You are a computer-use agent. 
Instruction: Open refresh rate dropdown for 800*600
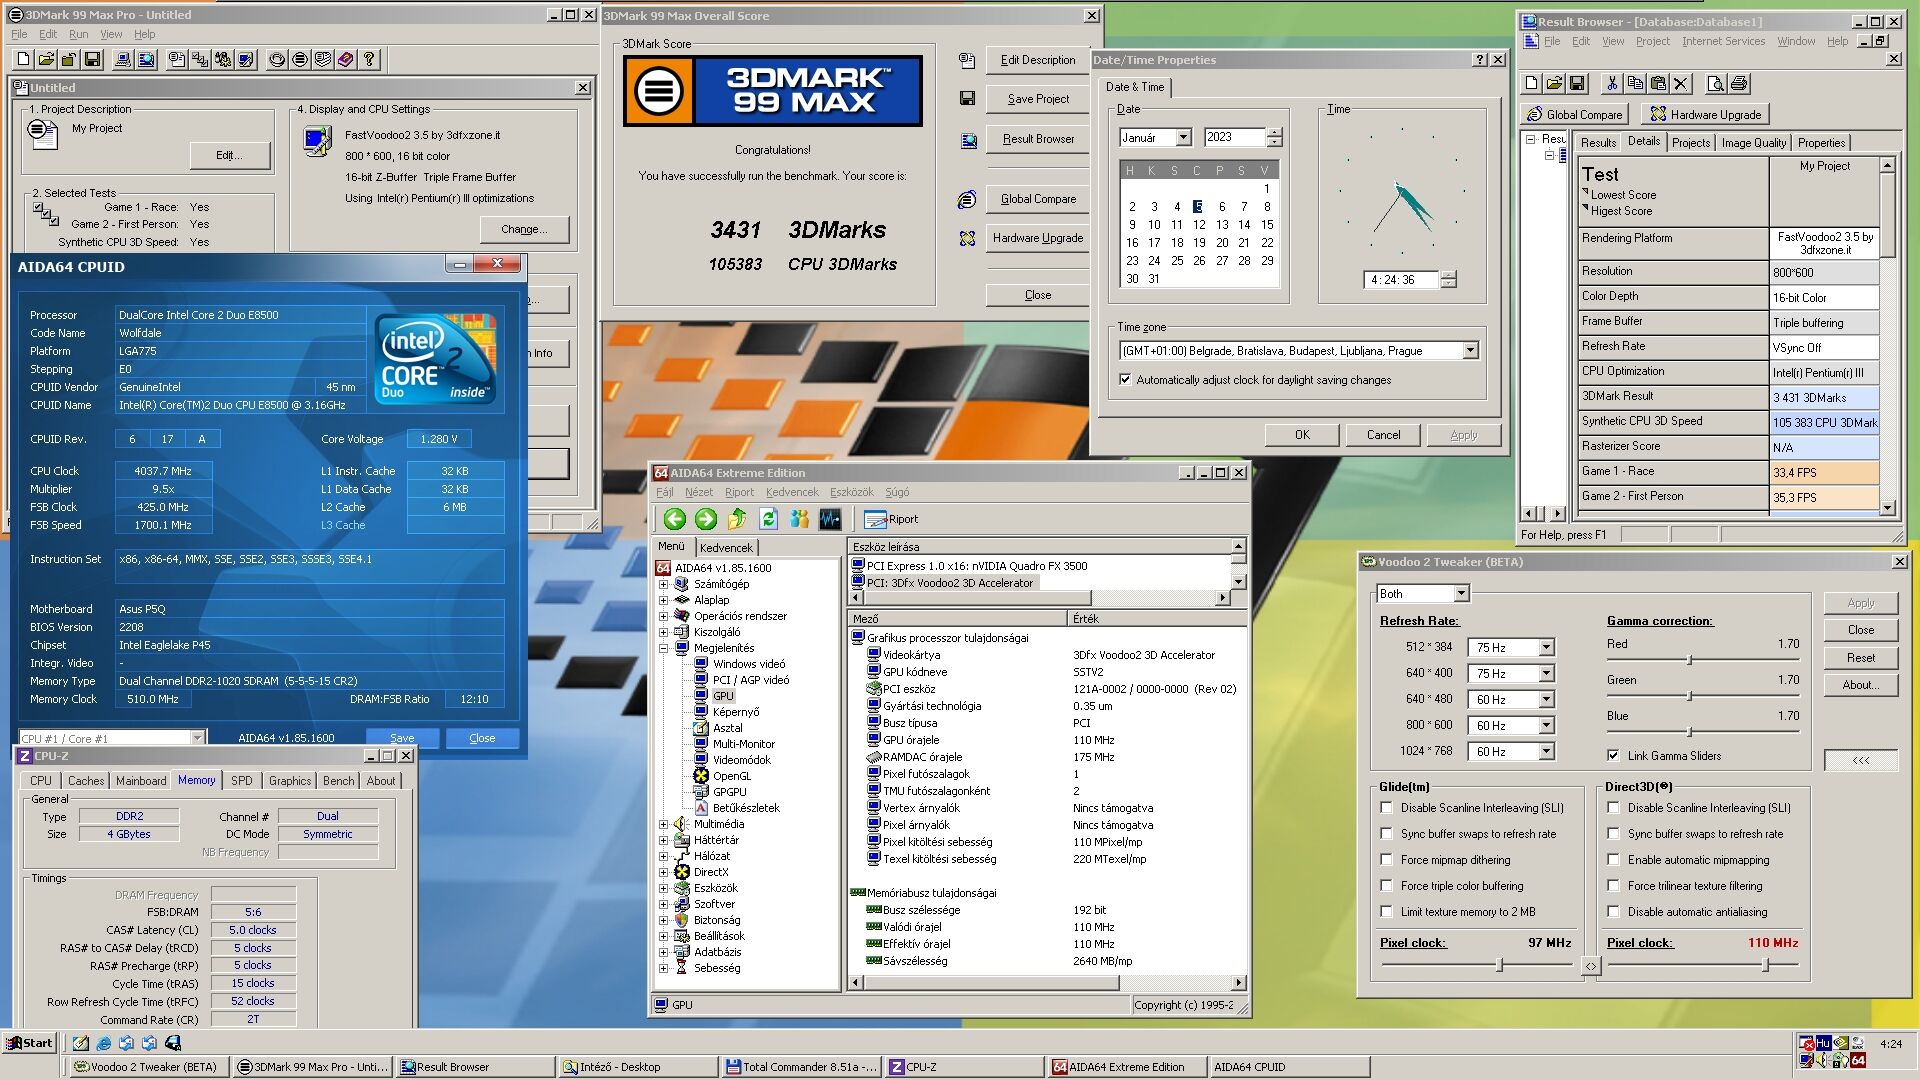coord(1546,726)
